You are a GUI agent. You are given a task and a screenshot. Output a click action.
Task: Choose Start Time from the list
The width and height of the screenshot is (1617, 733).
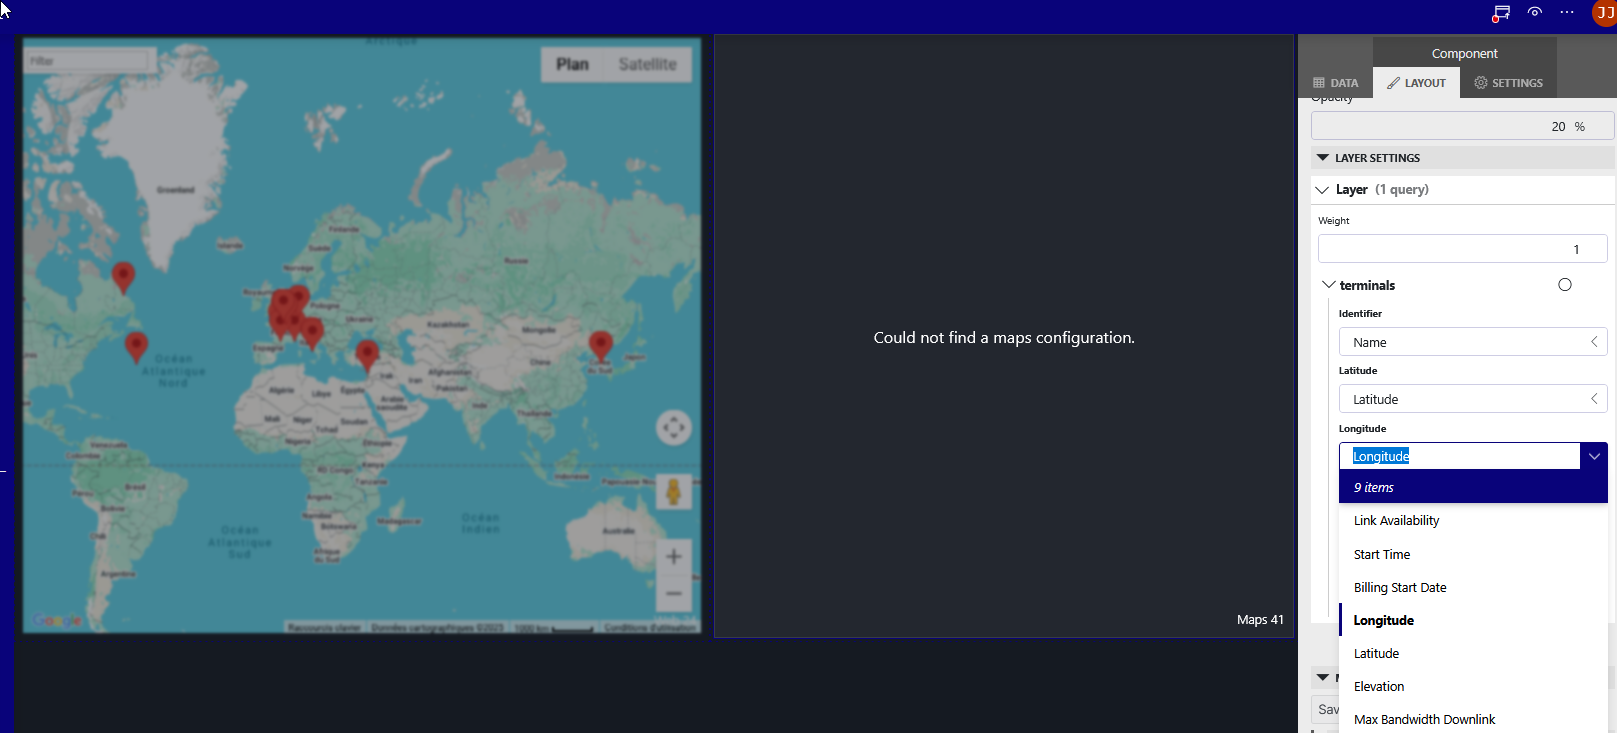point(1473,555)
